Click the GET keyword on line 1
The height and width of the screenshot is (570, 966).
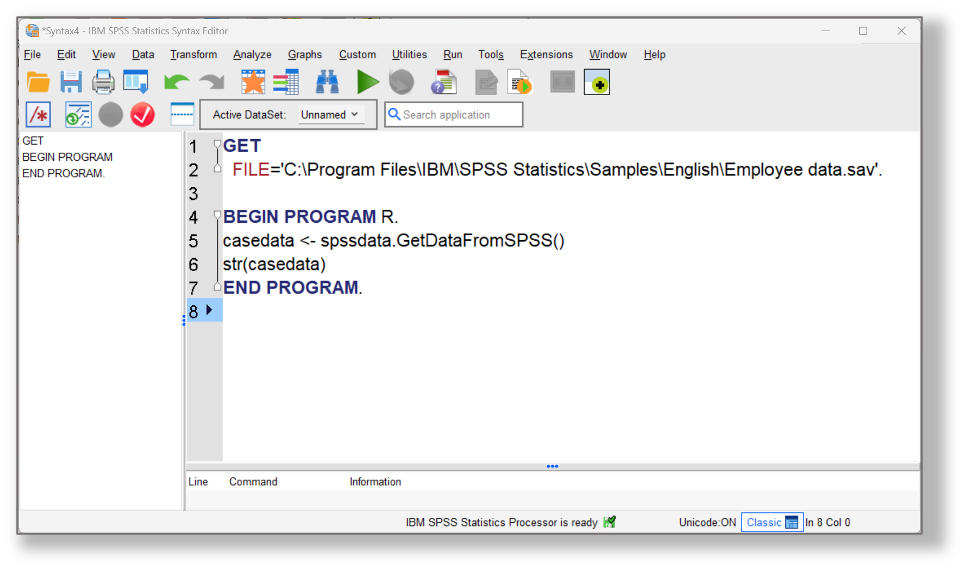242,145
